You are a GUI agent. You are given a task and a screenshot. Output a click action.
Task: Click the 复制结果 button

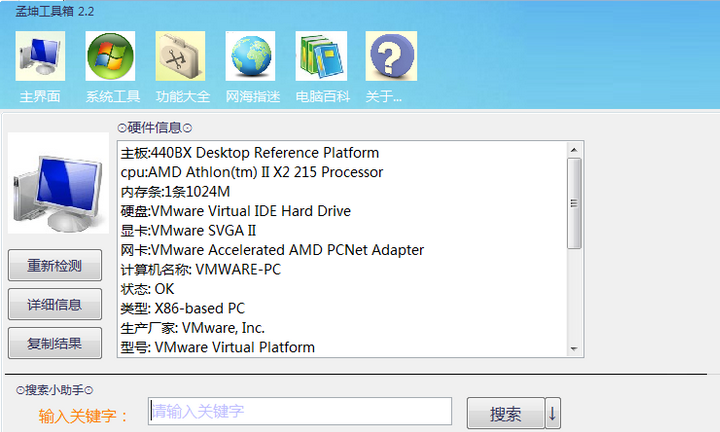[x=55, y=343]
